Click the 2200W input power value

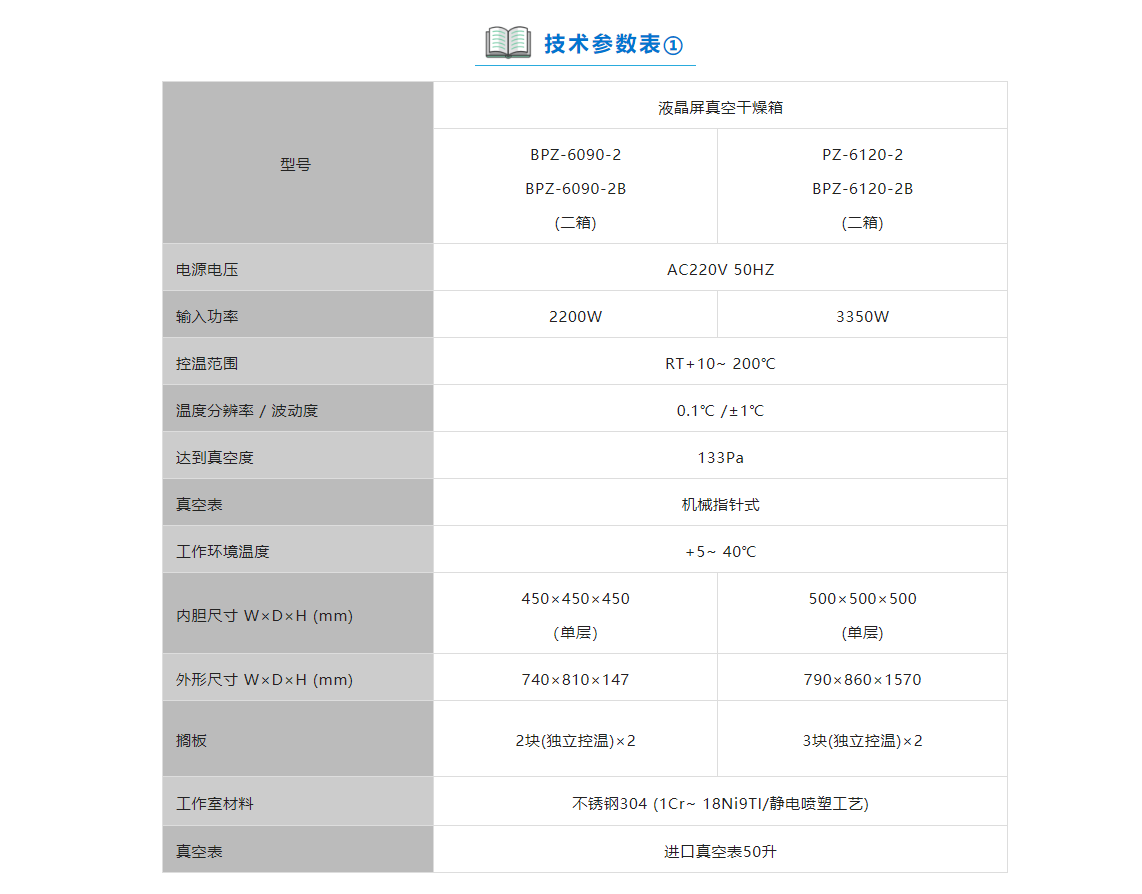pos(575,317)
